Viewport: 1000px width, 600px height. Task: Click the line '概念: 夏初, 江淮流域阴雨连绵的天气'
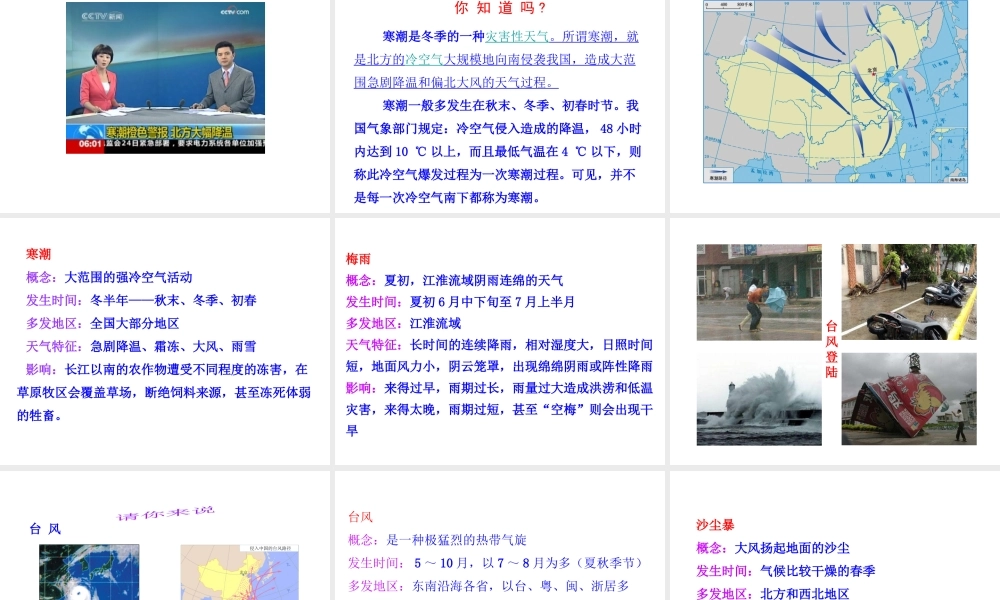[x=455, y=281]
